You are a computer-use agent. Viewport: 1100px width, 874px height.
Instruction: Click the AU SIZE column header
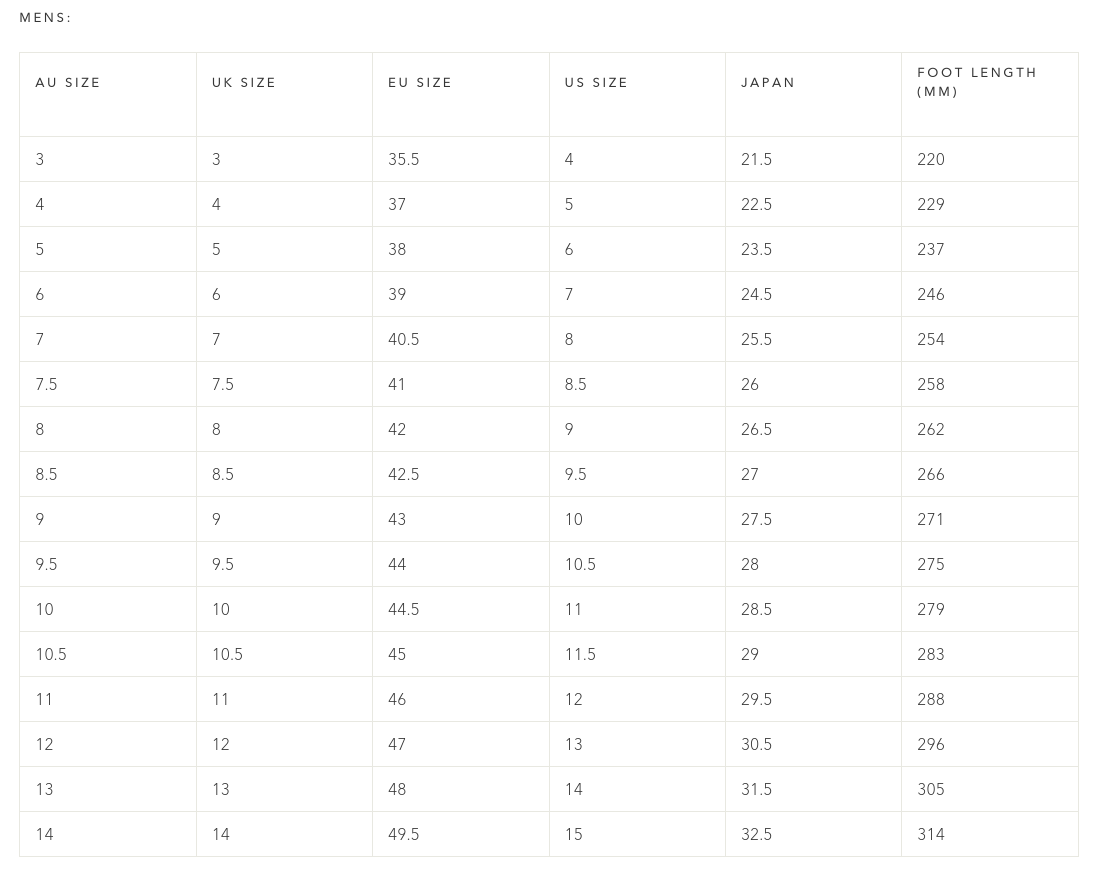pos(68,83)
